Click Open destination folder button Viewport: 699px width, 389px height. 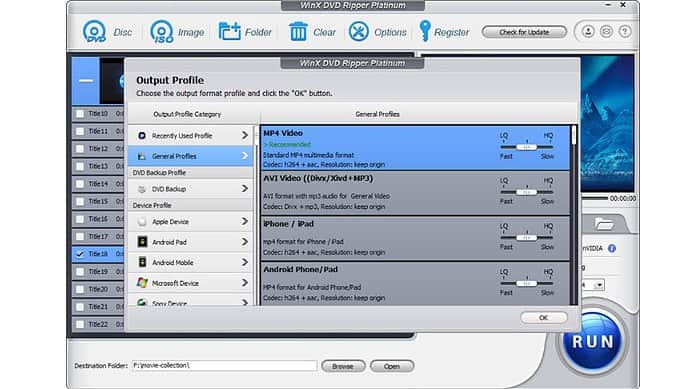point(392,366)
